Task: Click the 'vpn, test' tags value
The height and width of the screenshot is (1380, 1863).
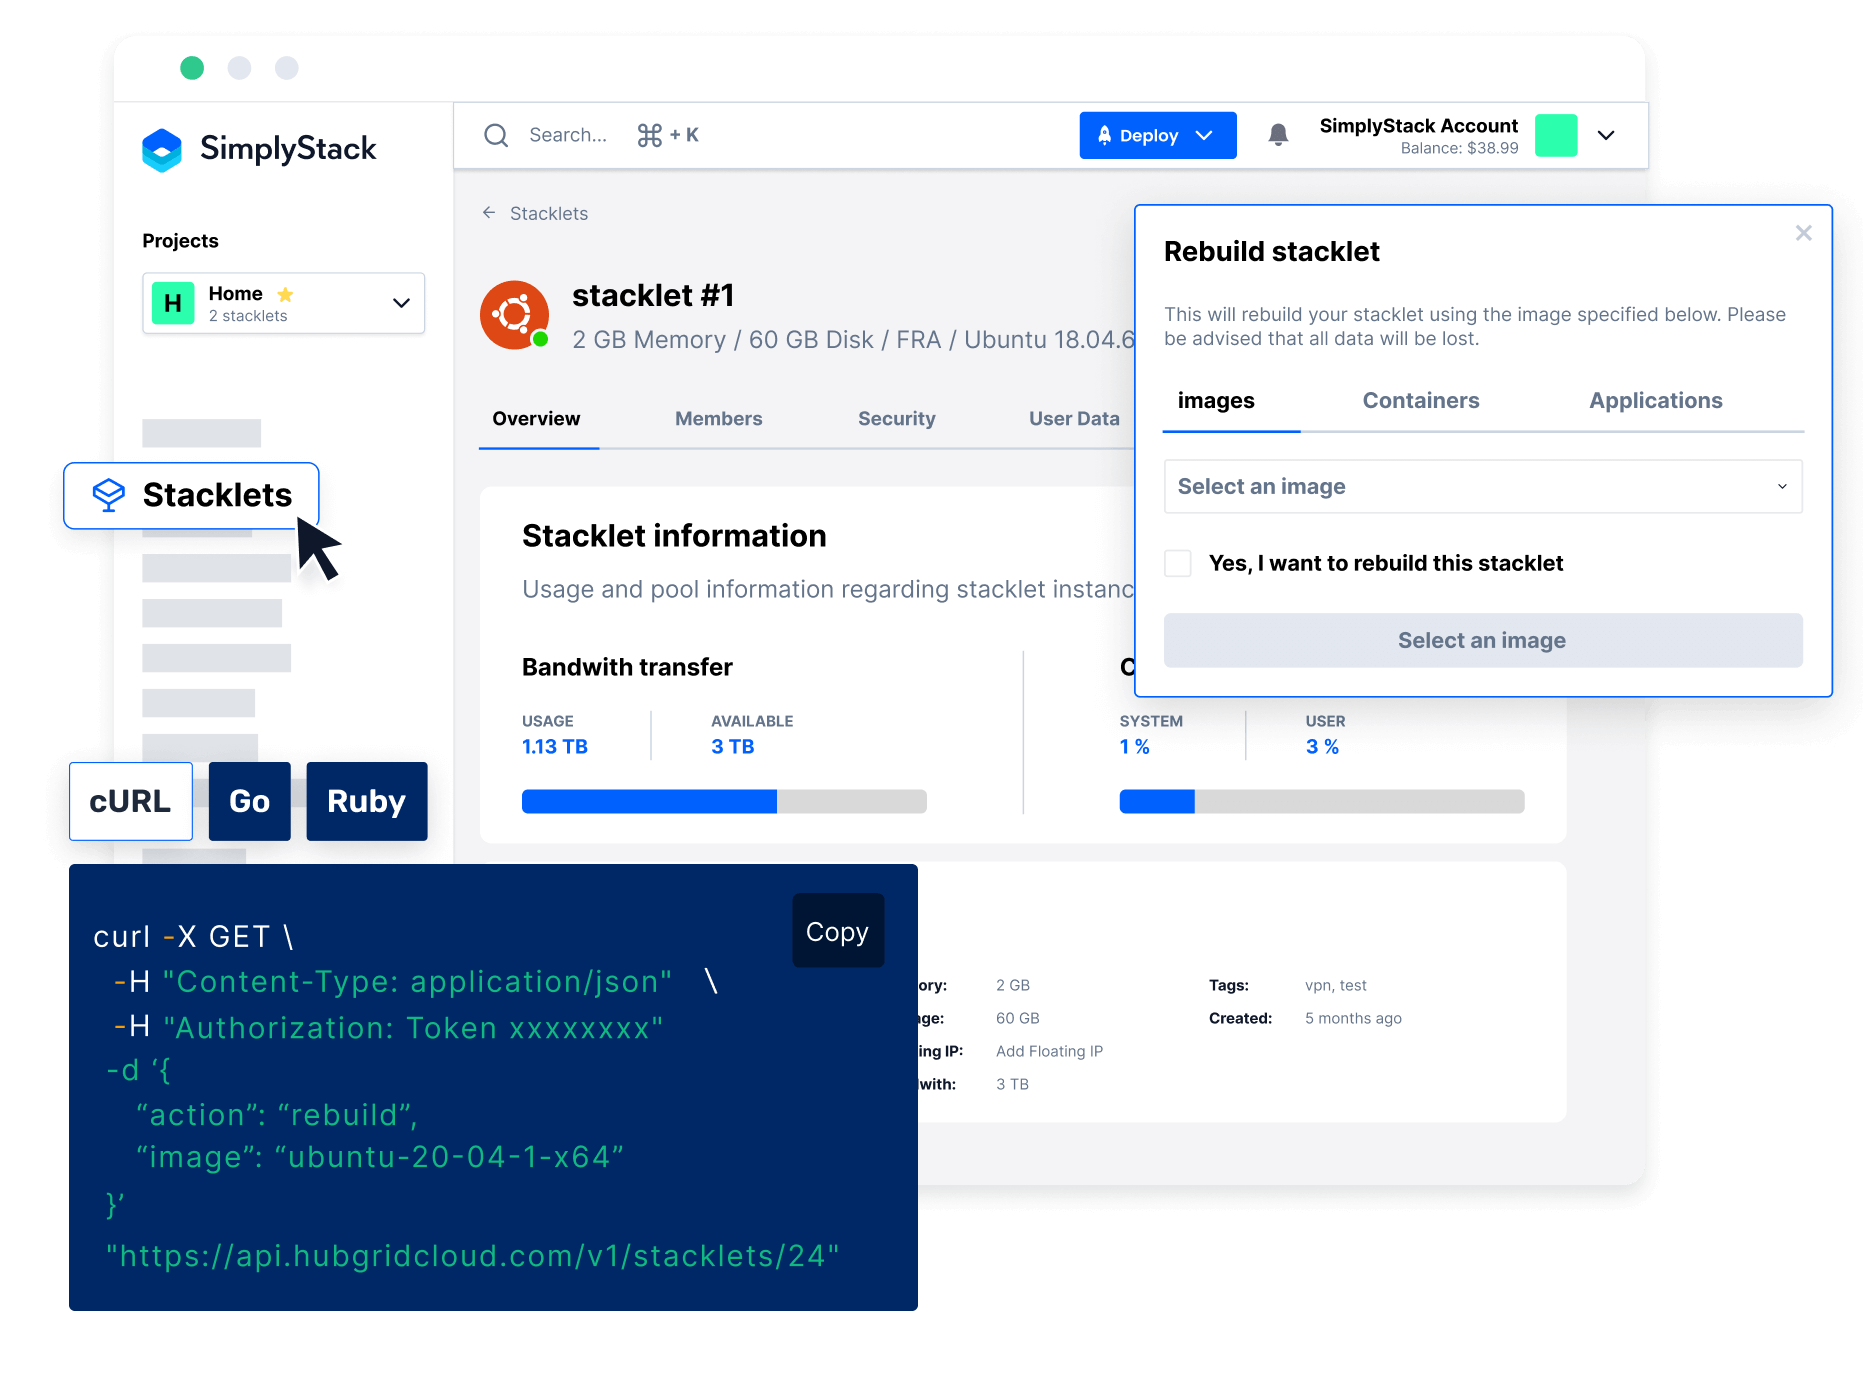Action: [x=1336, y=985]
